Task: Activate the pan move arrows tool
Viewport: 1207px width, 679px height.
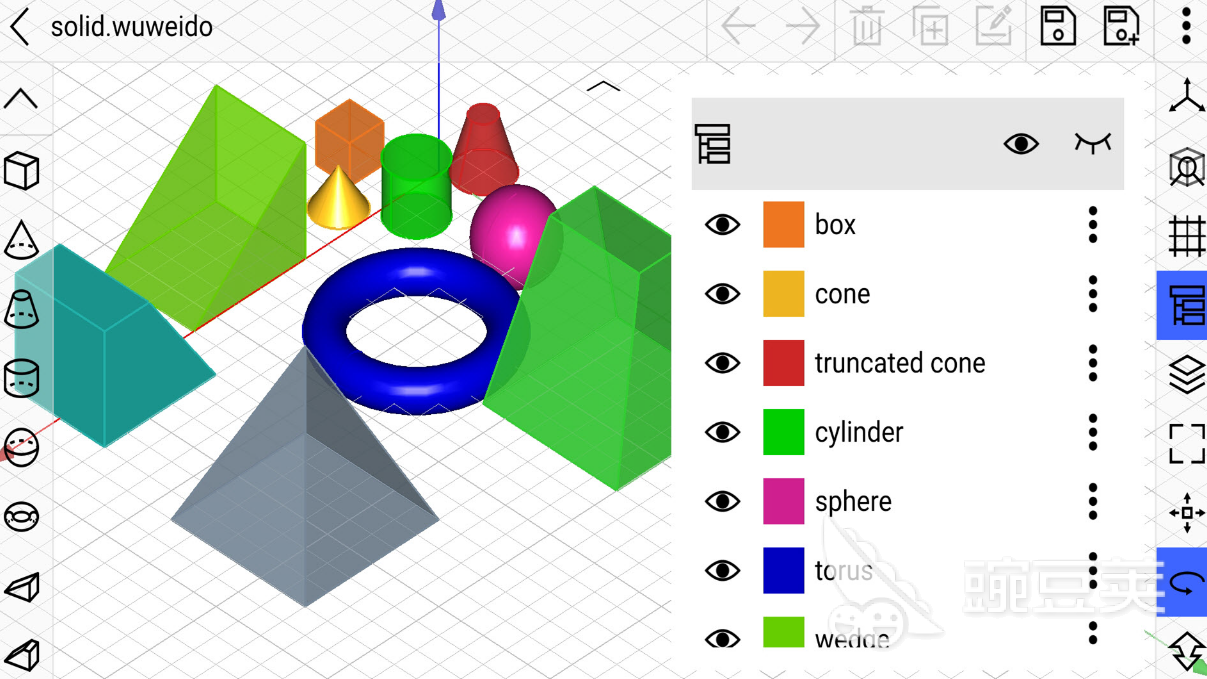Action: pos(1187,512)
